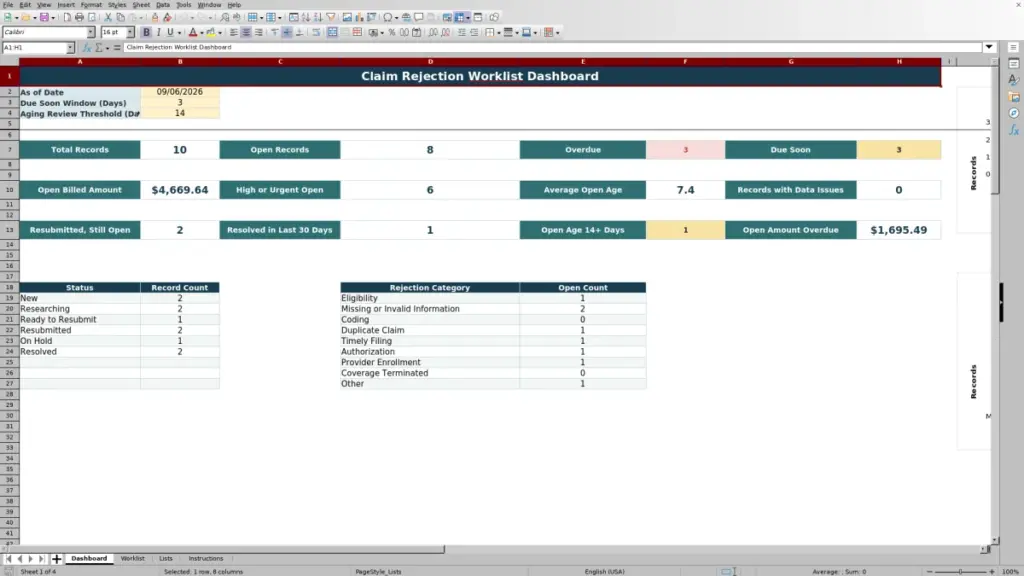This screenshot has width=1024, height=576.
Task: Open the Sheet menu
Action: click(x=141, y=5)
